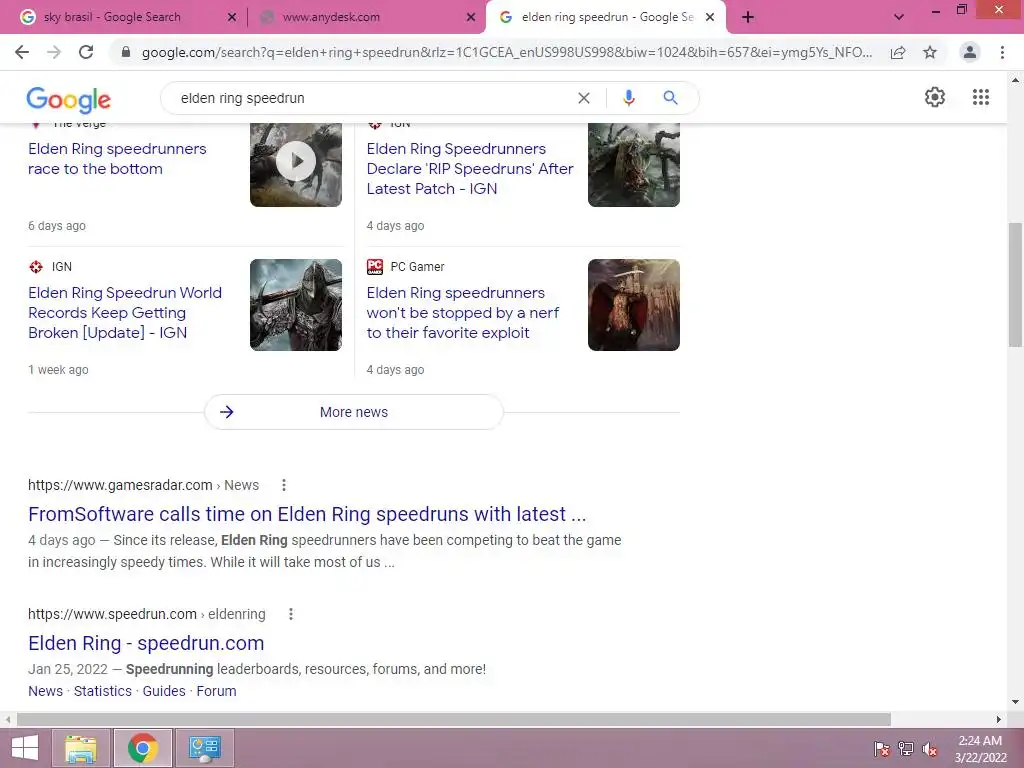1024x768 pixels.
Task: Click the knight helmet thumbnail
Action: tap(296, 305)
